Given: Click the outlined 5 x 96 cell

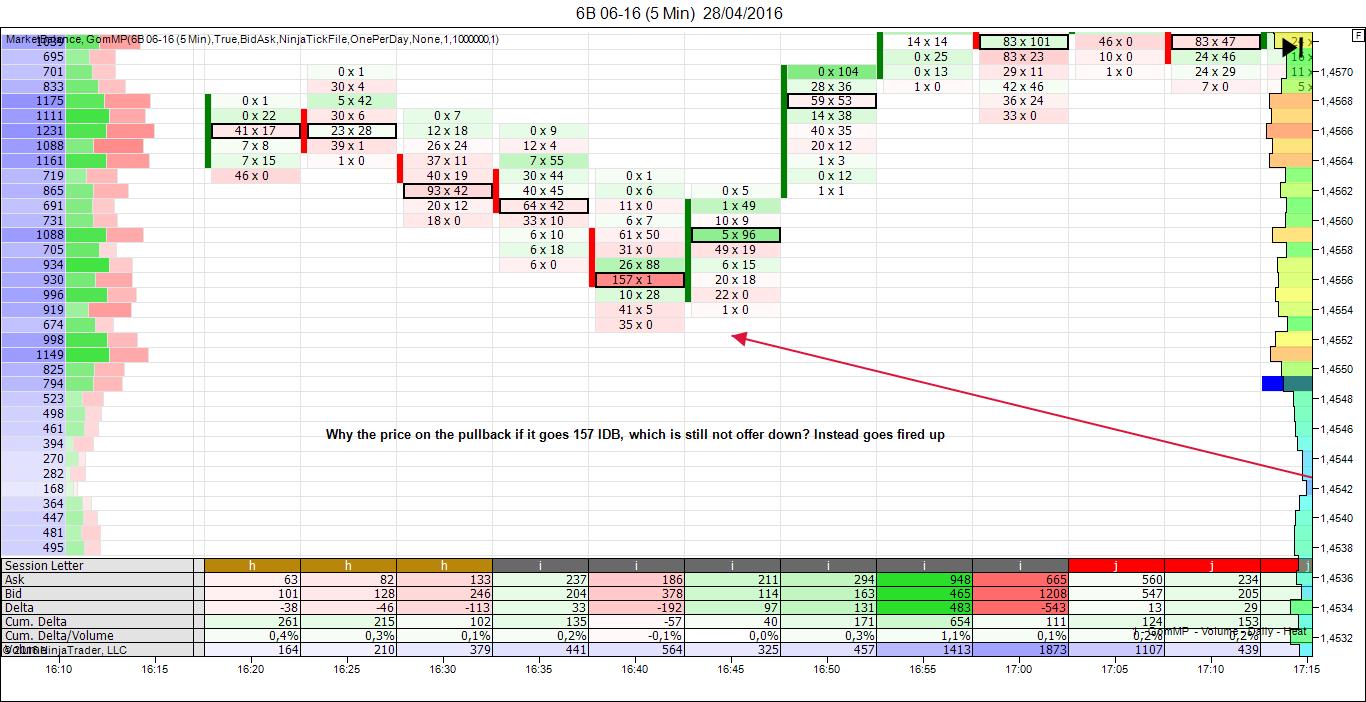Looking at the screenshot, I should click(736, 235).
